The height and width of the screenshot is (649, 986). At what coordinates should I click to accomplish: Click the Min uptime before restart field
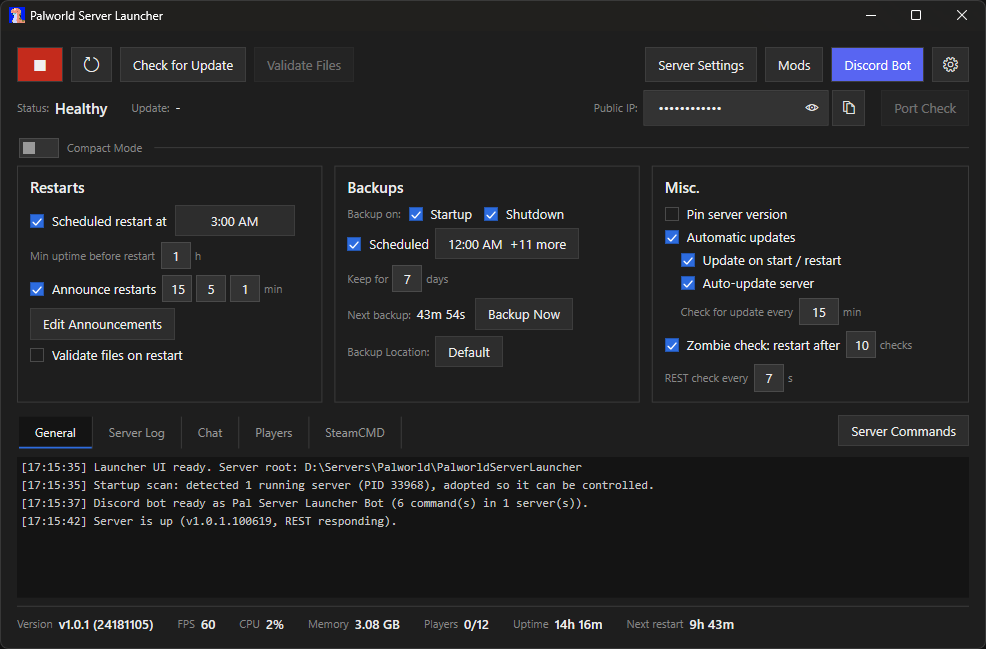tap(176, 256)
